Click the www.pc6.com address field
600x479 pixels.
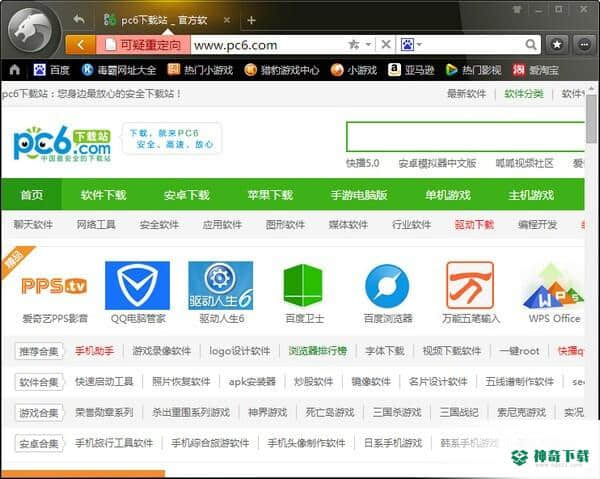(x=268, y=45)
